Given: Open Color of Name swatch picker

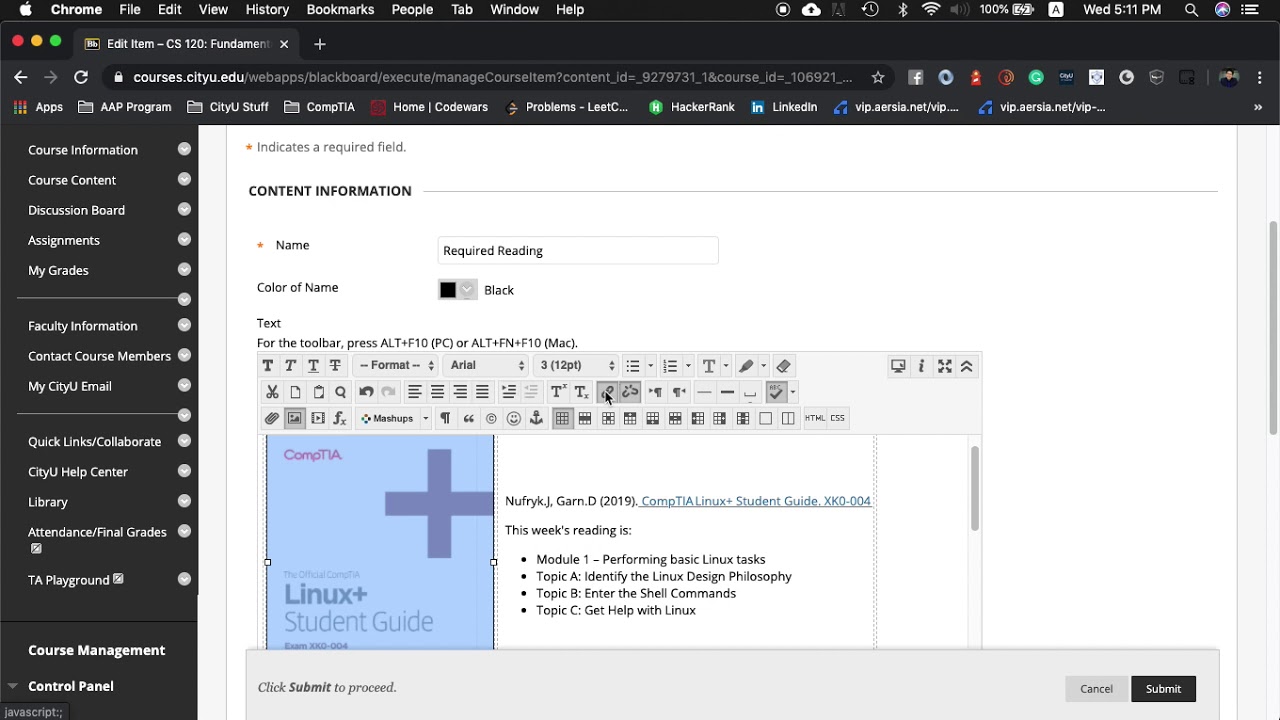Looking at the screenshot, I should [x=457, y=290].
